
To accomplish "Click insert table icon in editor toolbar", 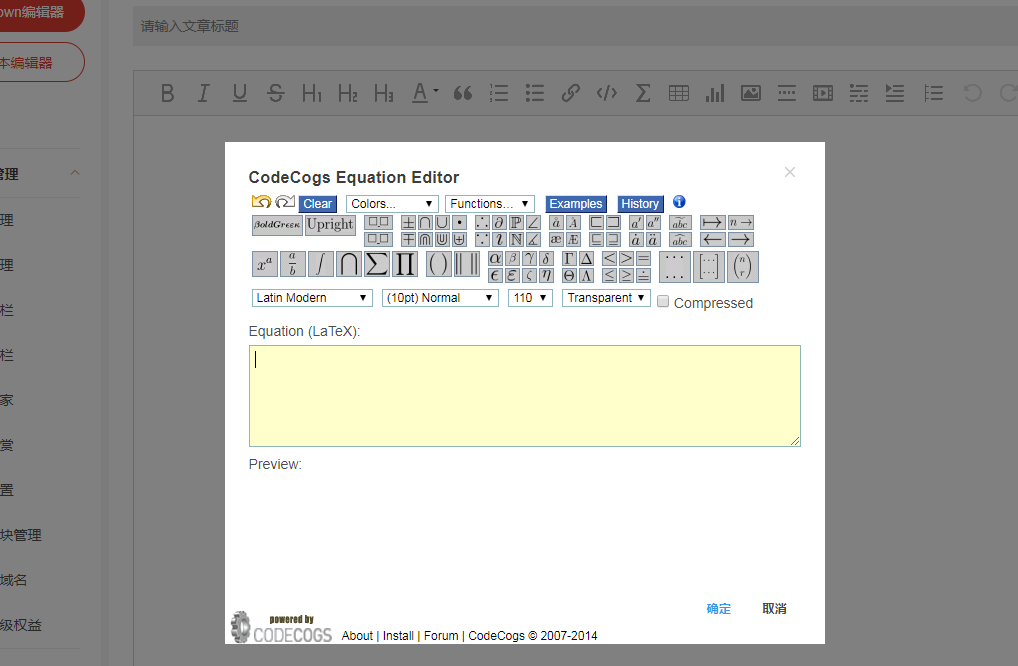I will 678,93.
